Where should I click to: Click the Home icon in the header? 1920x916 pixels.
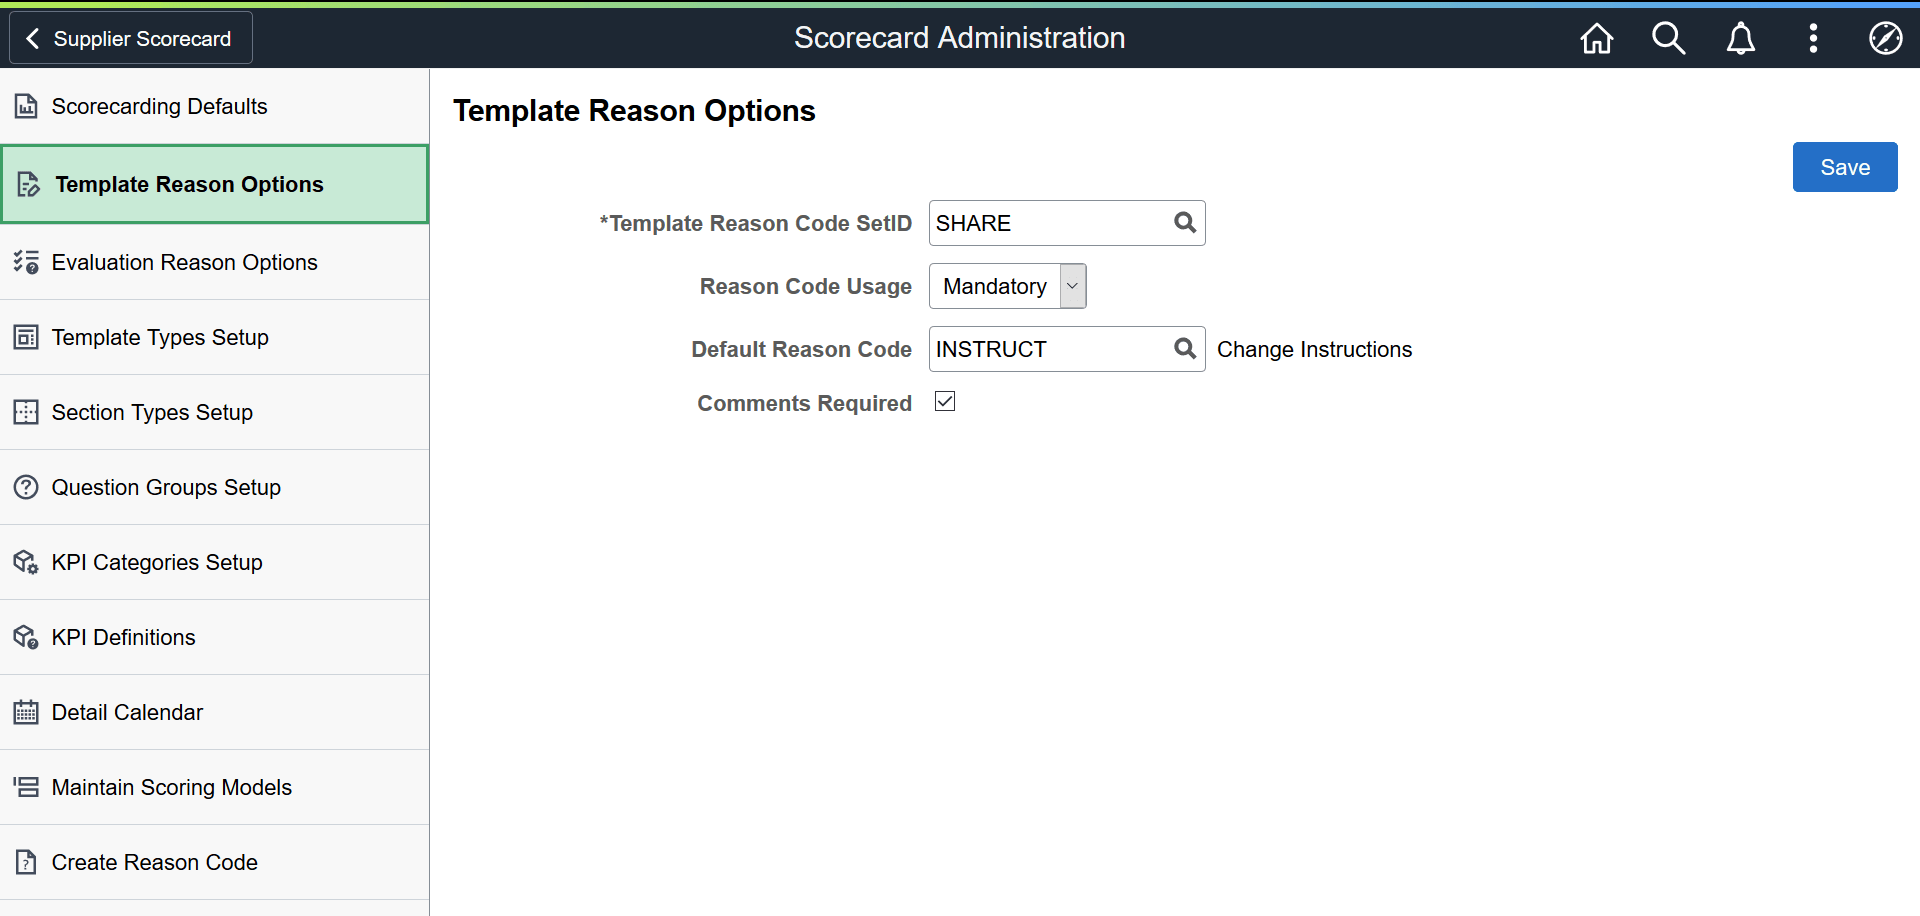pyautogui.click(x=1596, y=38)
